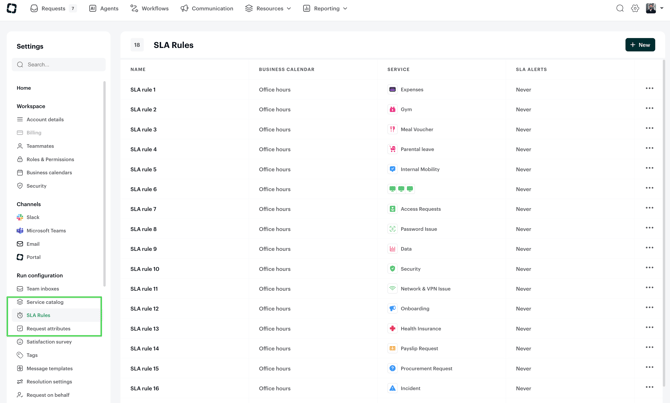This screenshot has height=403, width=670.
Task: Open Satisfaction survey settings
Action: click(x=49, y=342)
